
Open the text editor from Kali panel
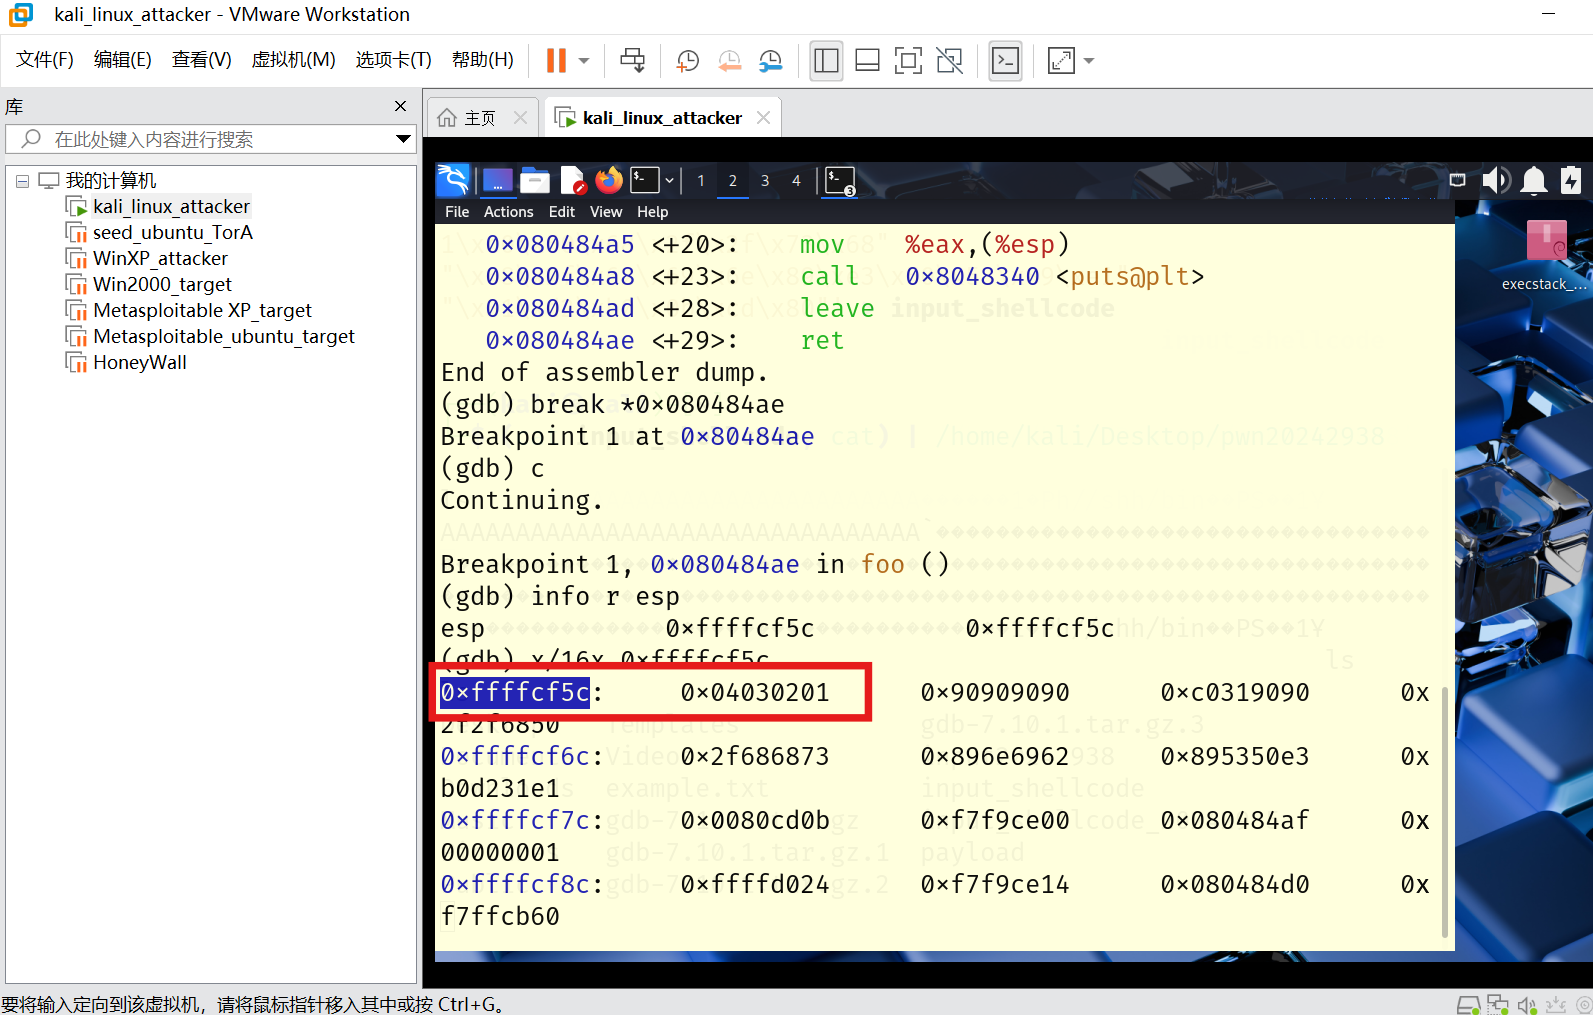[x=573, y=180]
